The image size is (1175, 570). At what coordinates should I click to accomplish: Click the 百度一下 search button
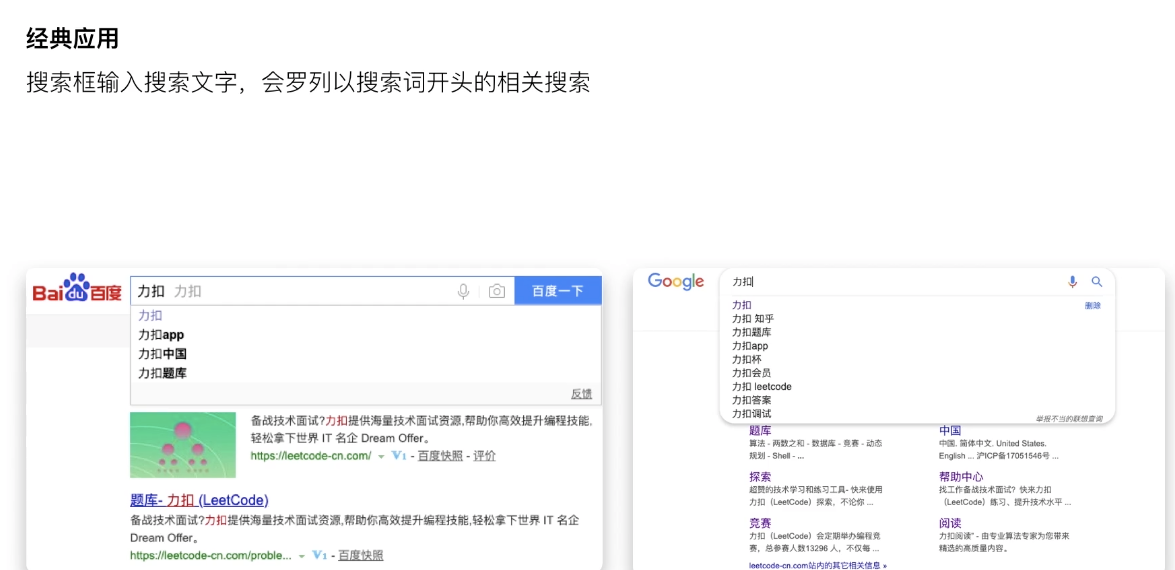point(558,291)
